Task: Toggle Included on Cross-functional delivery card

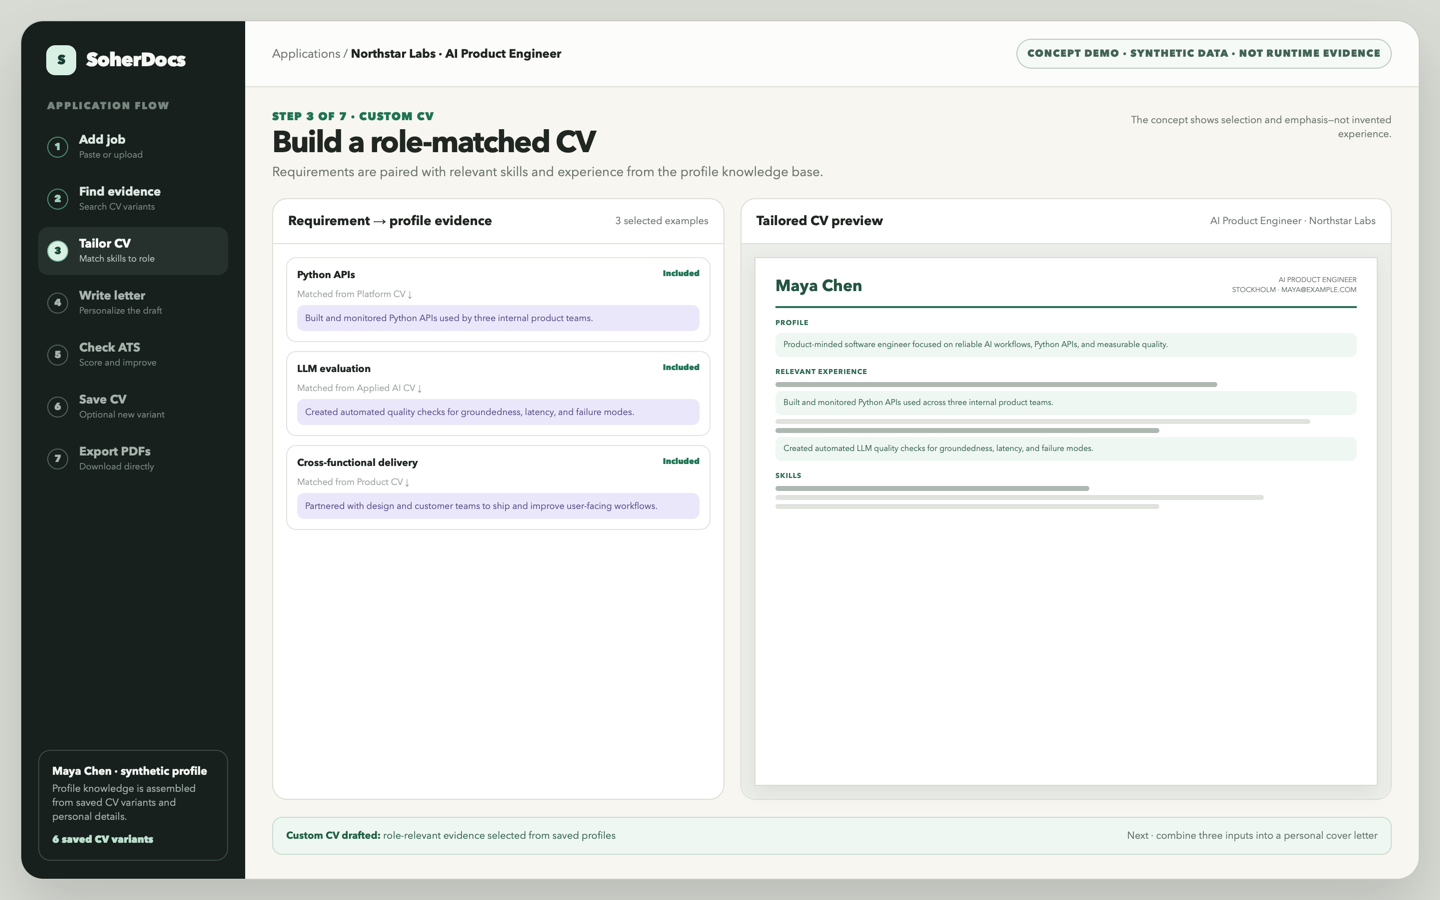Action: [x=681, y=461]
